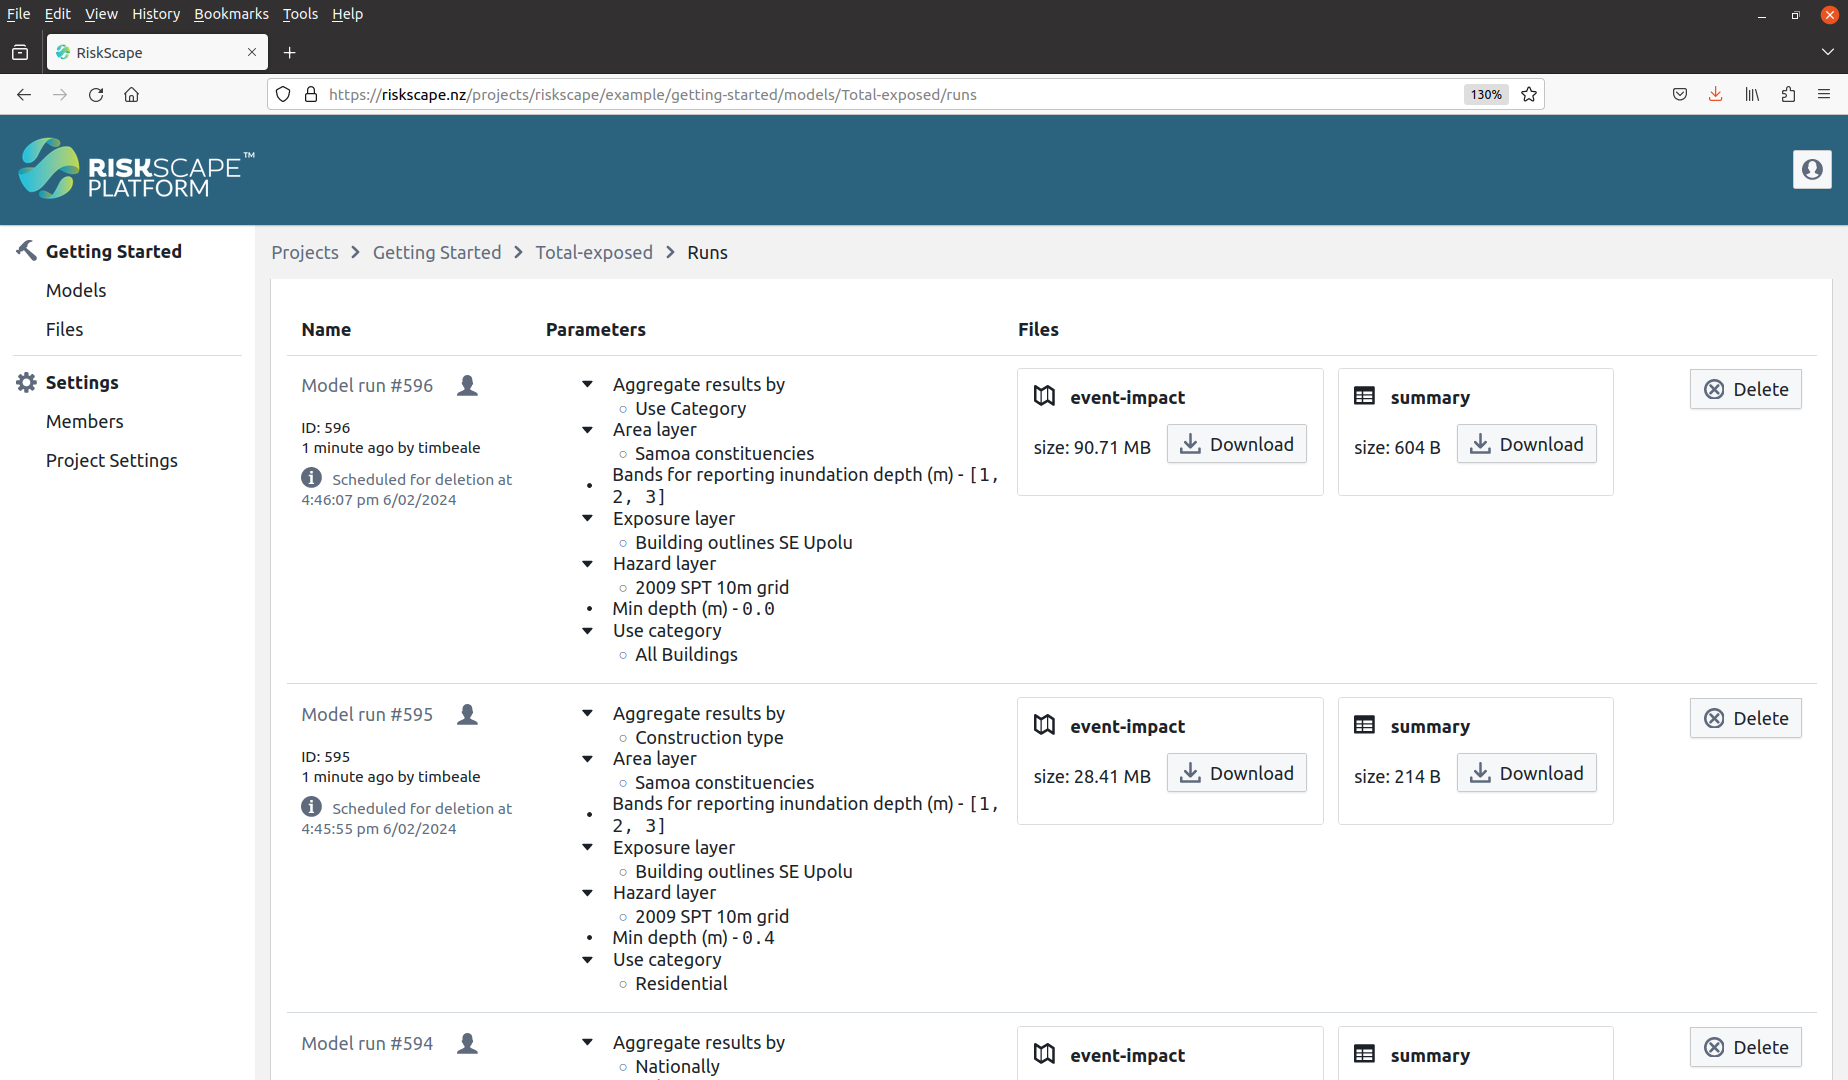Open the Firefox downloads panel

[x=1716, y=94]
